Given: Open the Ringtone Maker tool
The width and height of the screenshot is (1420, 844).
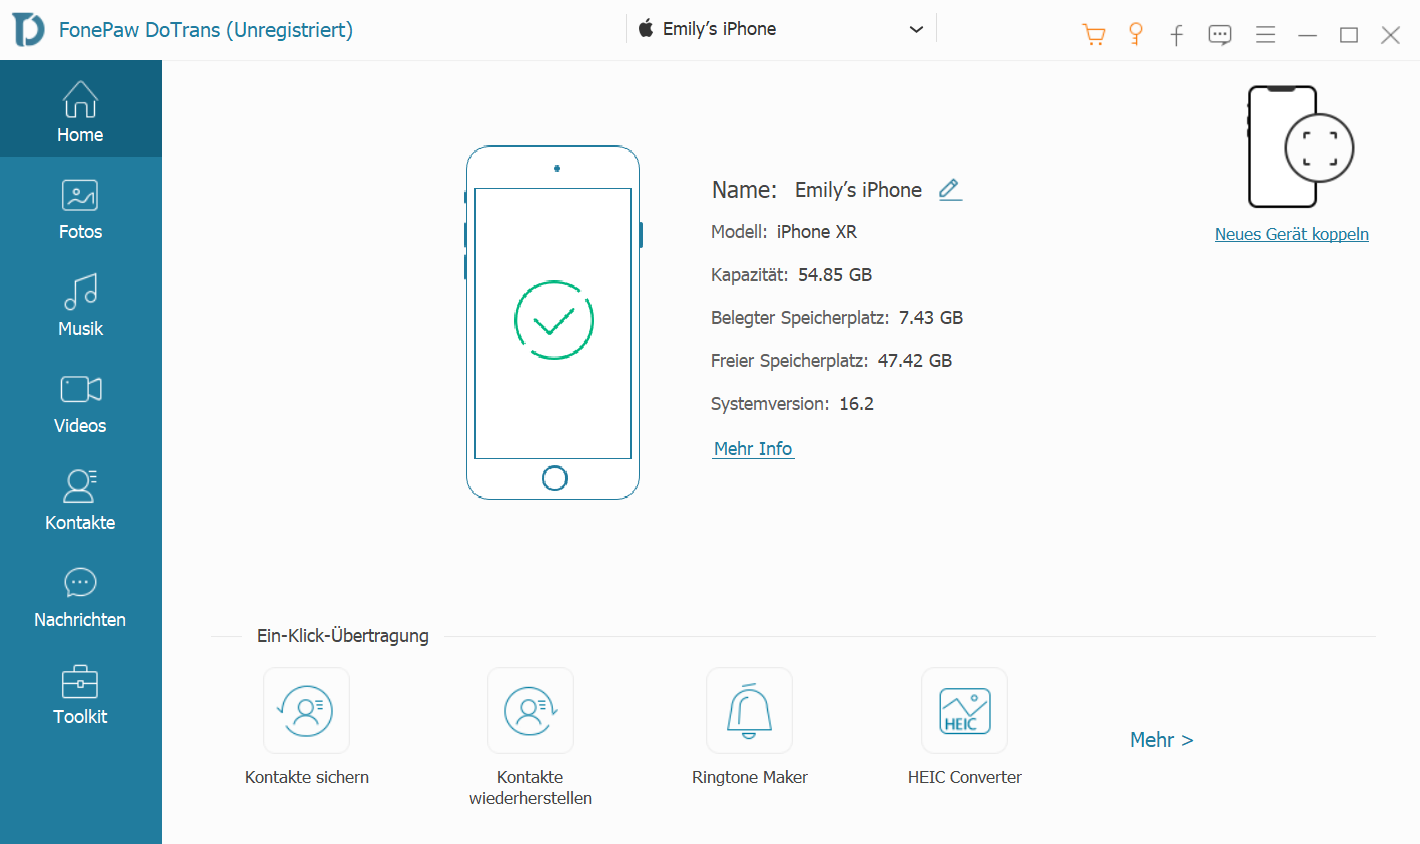Looking at the screenshot, I should (749, 710).
